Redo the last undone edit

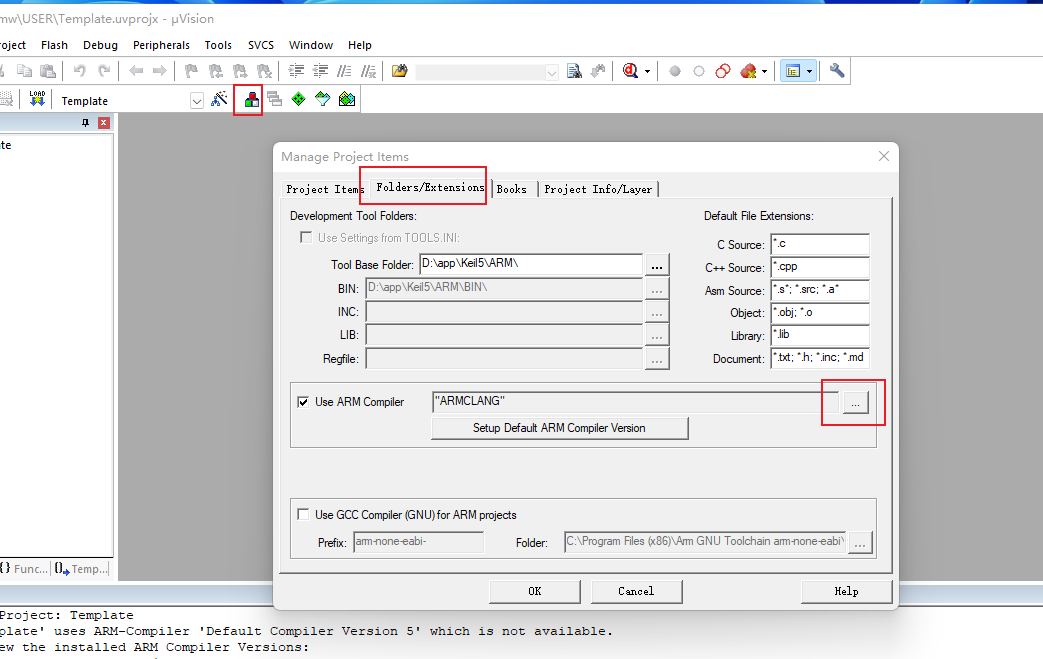104,70
